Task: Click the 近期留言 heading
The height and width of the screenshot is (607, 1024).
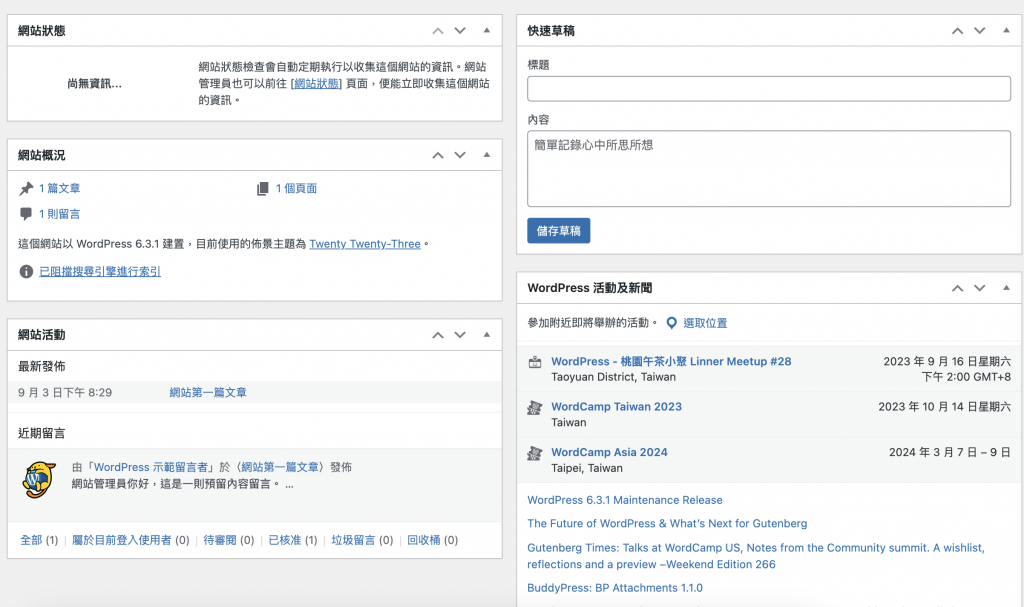Action: [42, 433]
